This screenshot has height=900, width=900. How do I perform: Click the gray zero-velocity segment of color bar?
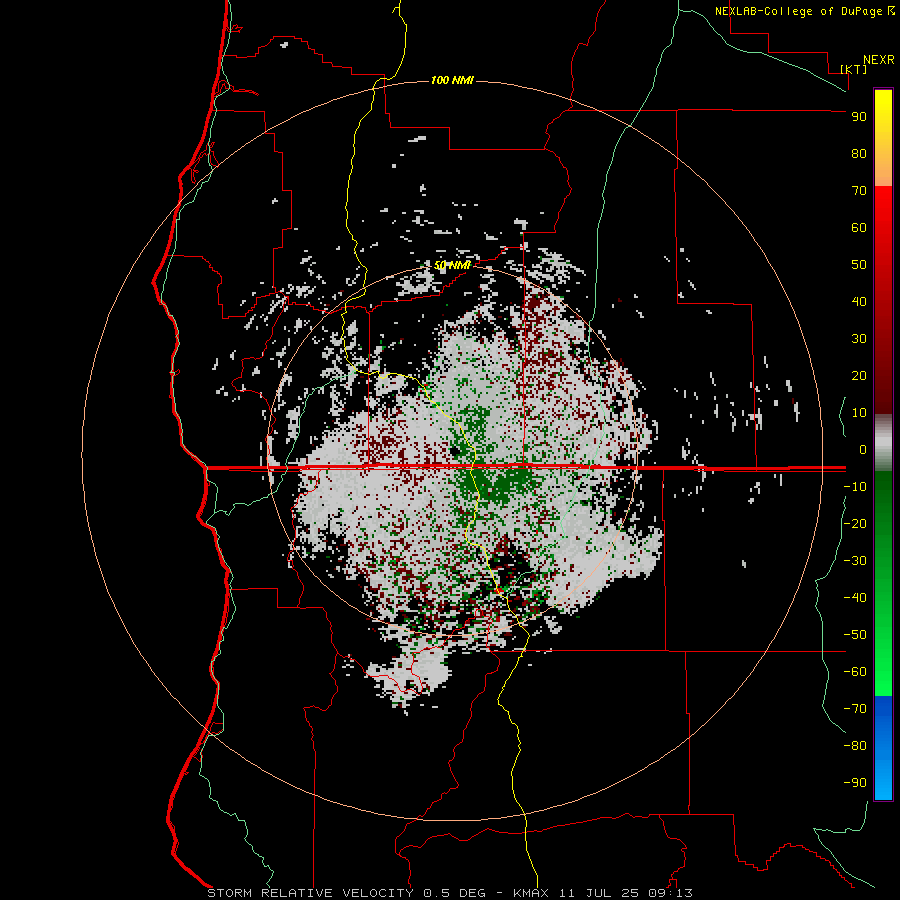pos(883,443)
